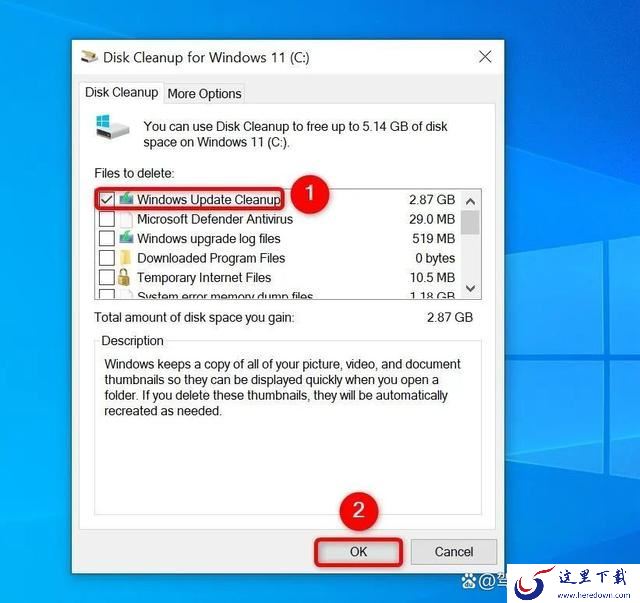The image size is (640, 603).
Task: Click the Windows Update Cleanup item icon
Action: [127, 199]
